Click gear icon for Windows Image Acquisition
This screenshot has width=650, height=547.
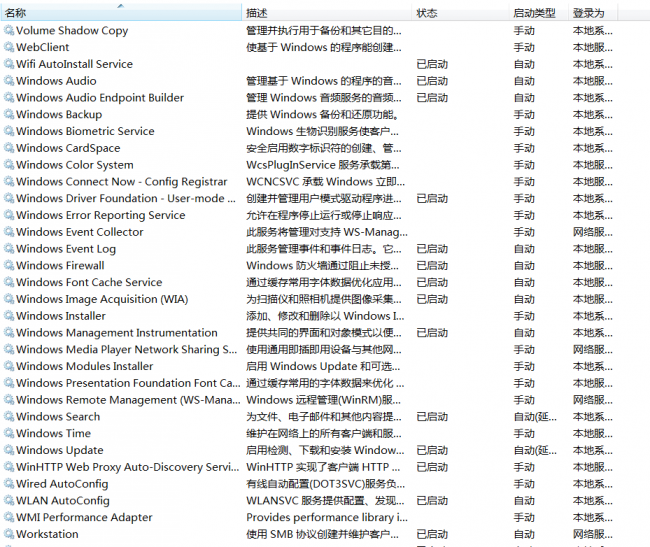[x=9, y=299]
